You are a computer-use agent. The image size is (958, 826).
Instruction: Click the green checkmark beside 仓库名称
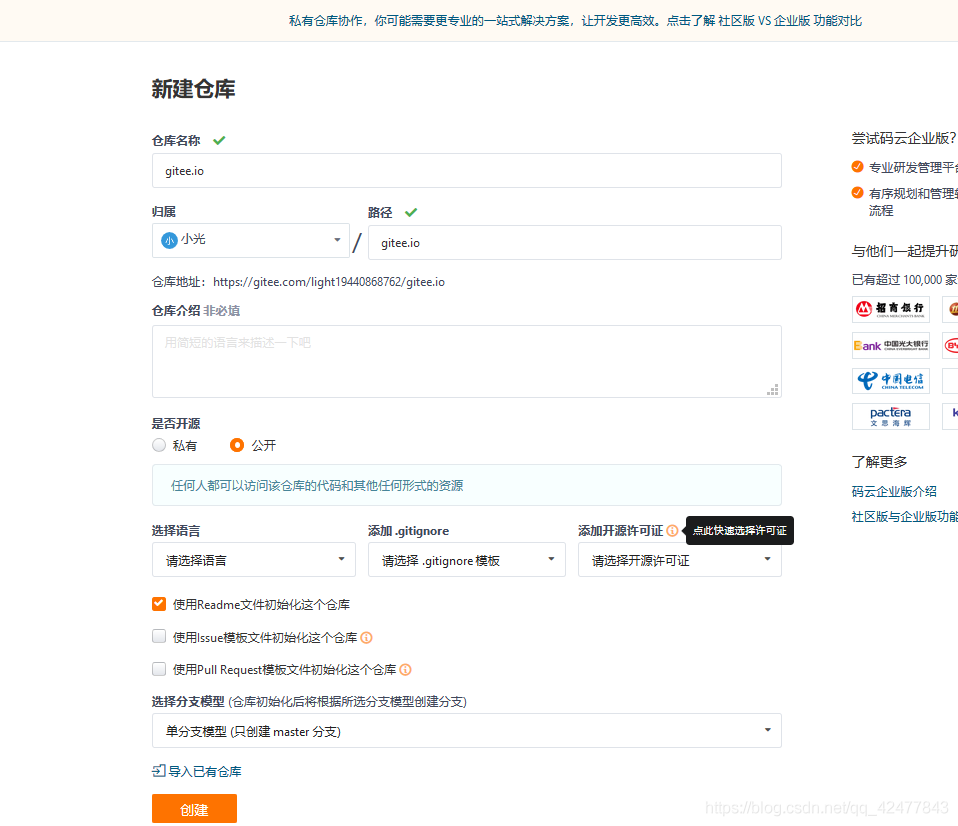[218, 140]
